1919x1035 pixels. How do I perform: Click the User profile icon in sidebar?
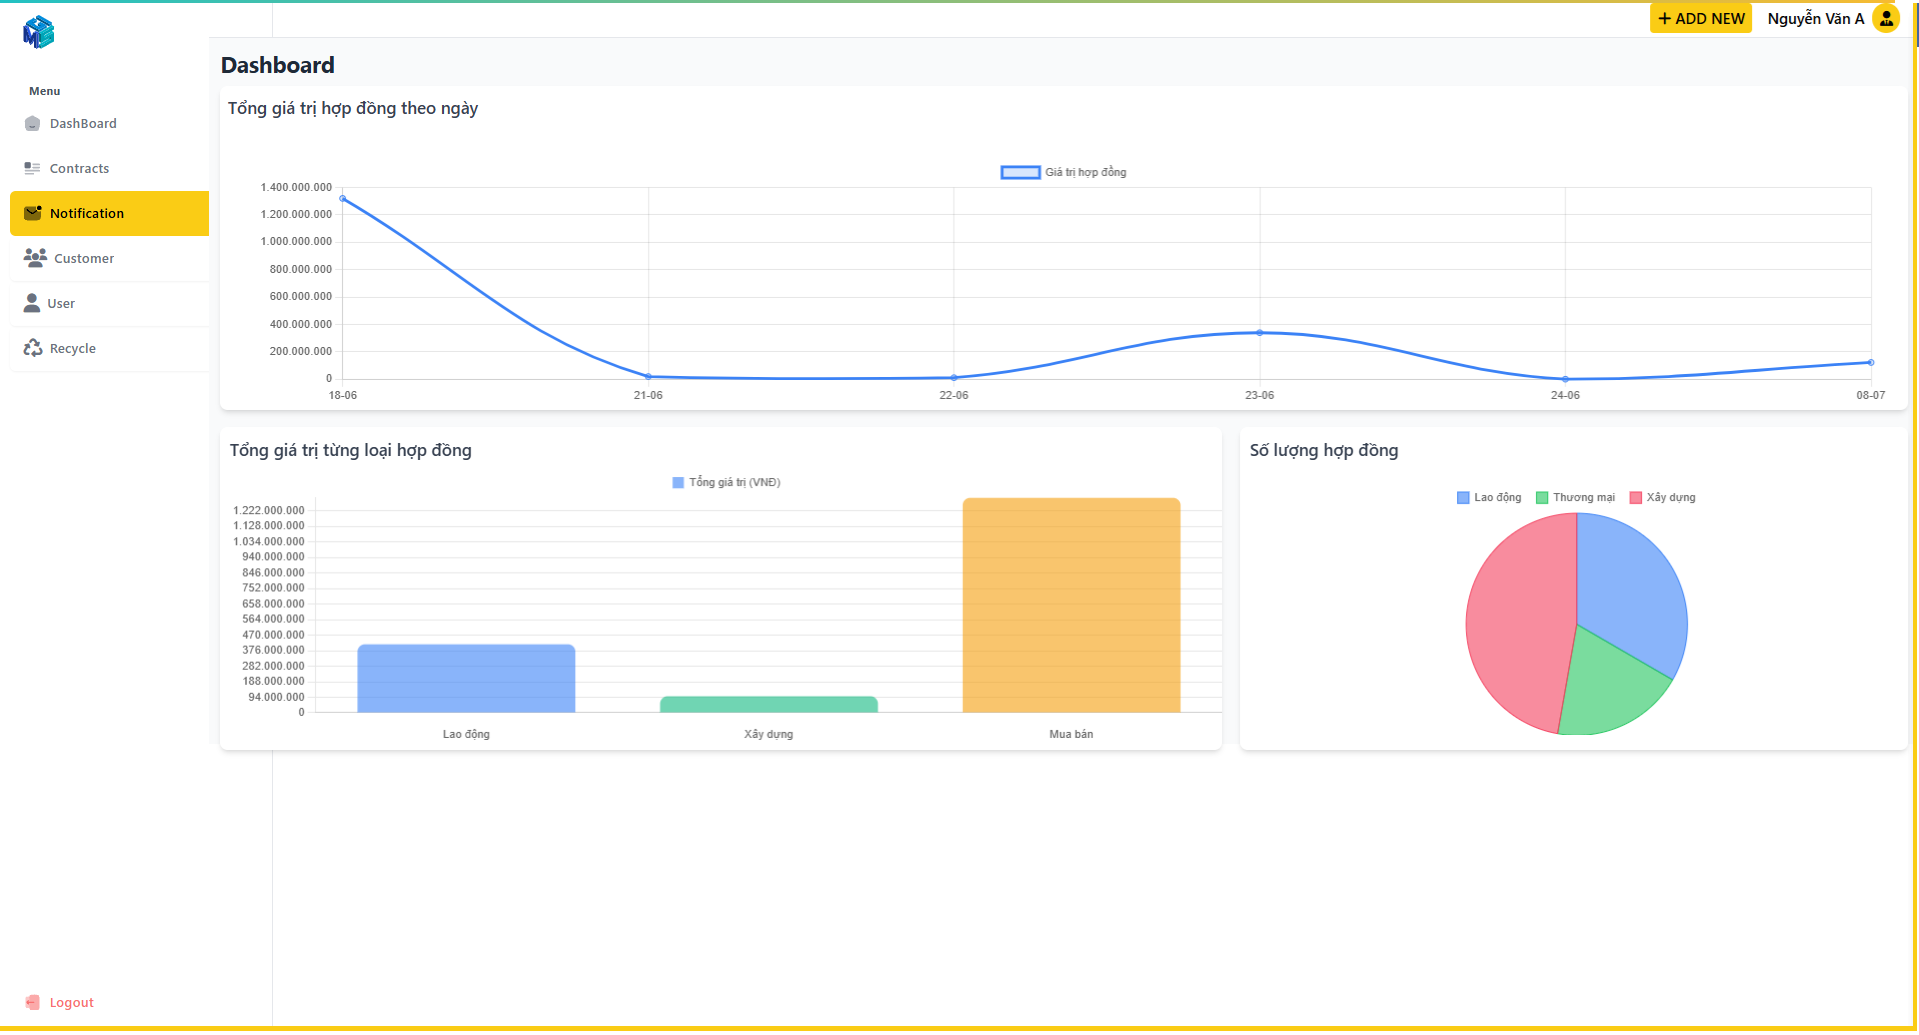[x=32, y=303]
